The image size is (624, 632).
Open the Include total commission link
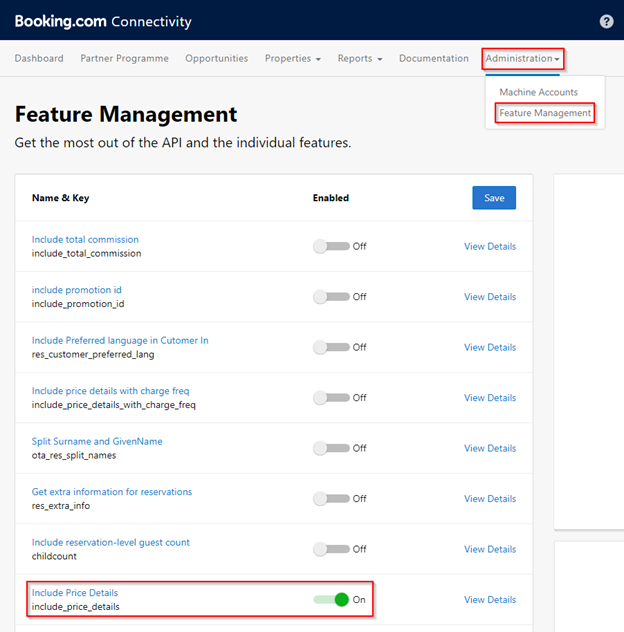85,239
